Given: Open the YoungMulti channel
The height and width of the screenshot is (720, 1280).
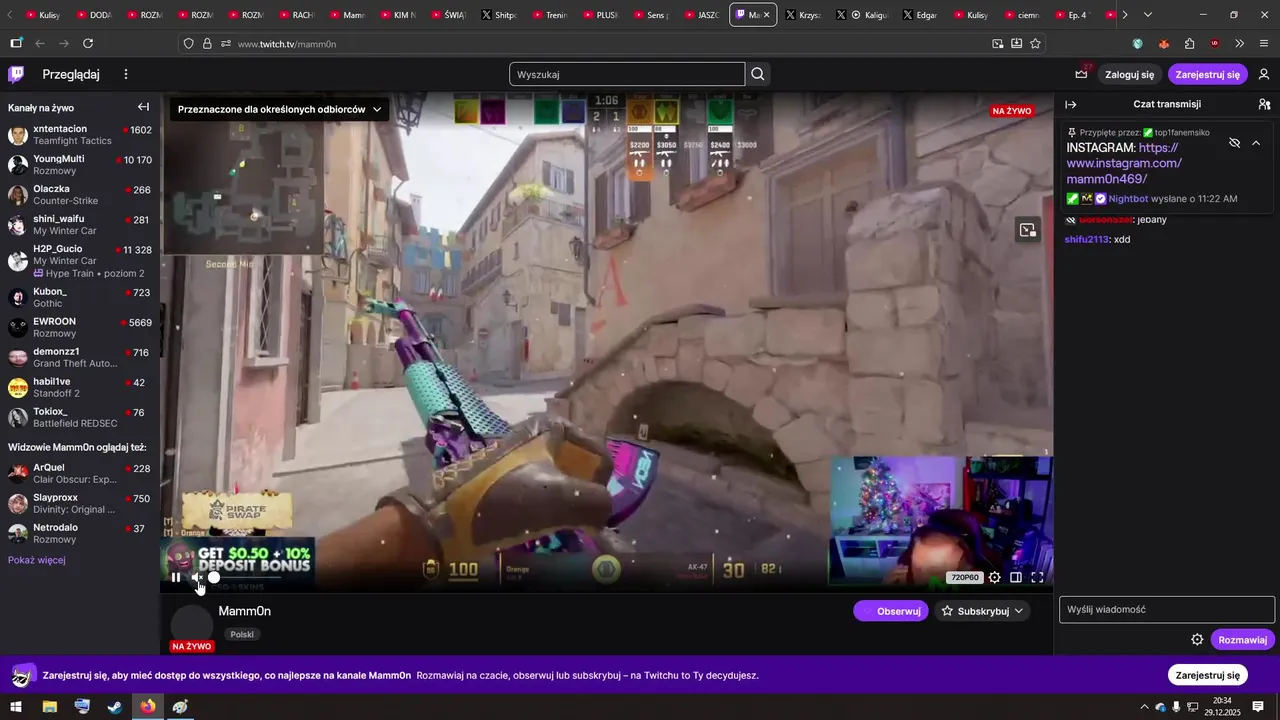Looking at the screenshot, I should tap(80, 165).
